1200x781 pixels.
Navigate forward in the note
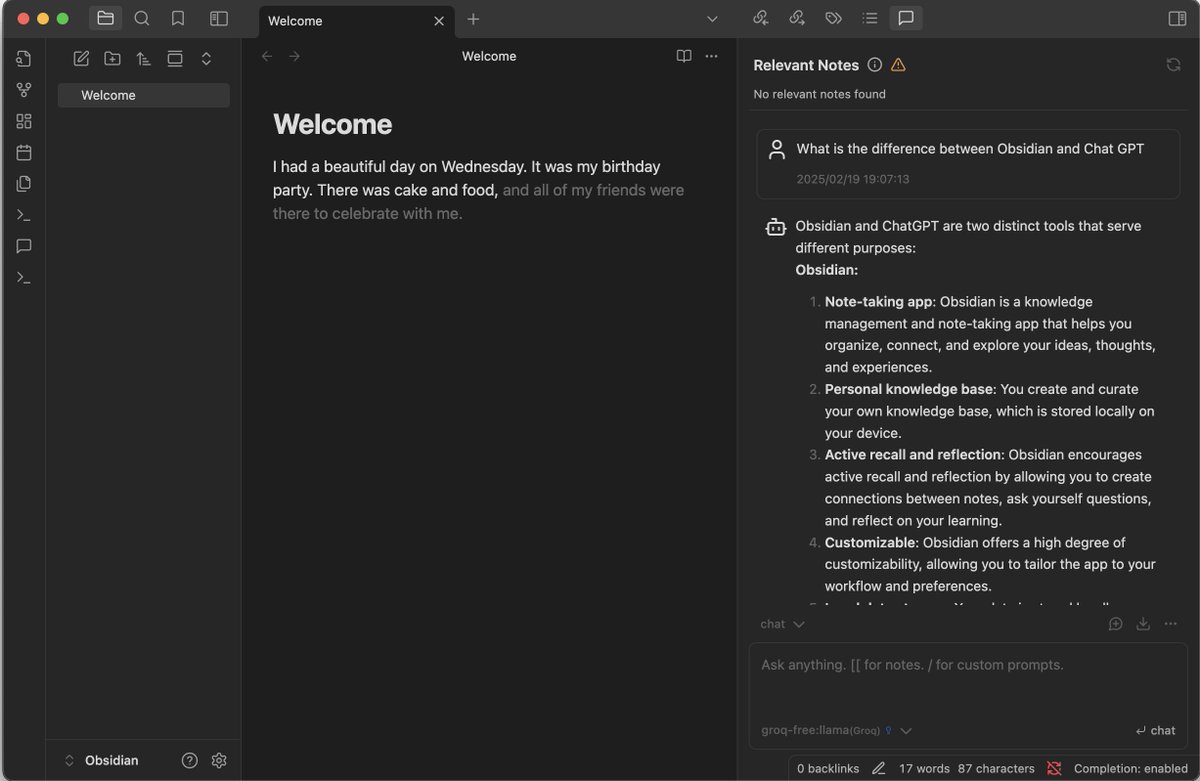[x=294, y=56]
